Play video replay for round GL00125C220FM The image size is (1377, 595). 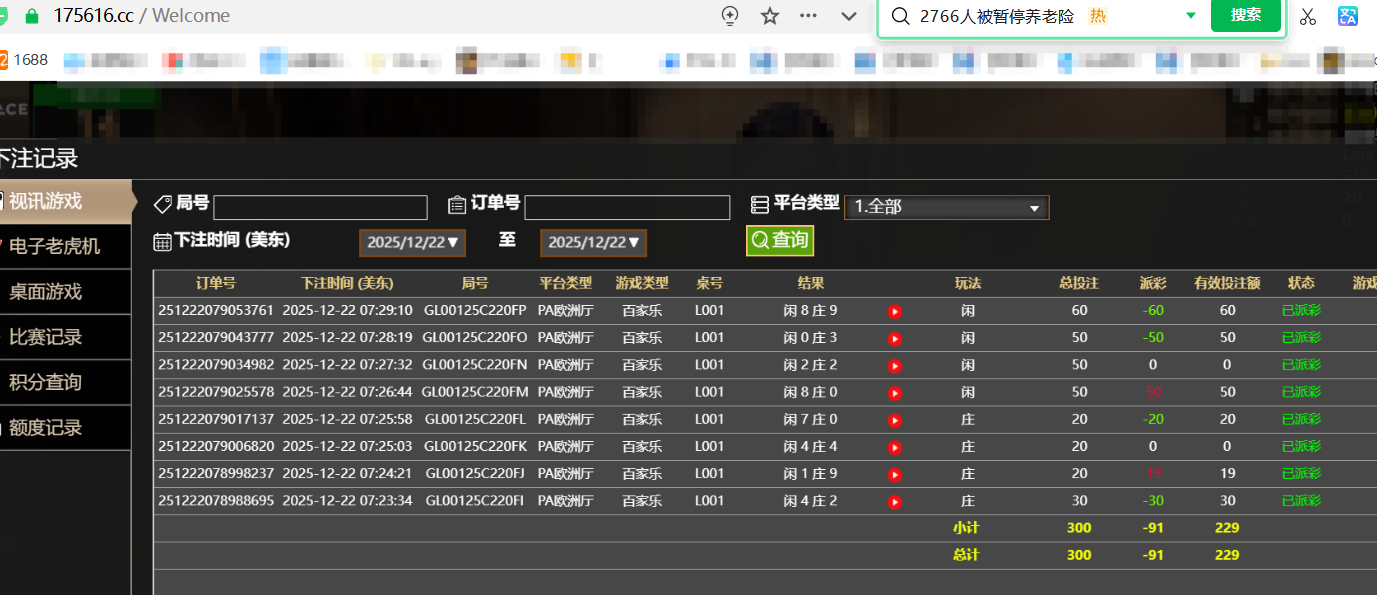[x=895, y=393]
